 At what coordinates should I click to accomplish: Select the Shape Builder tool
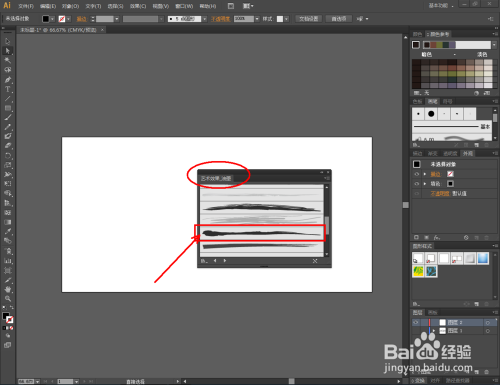coord(7,193)
